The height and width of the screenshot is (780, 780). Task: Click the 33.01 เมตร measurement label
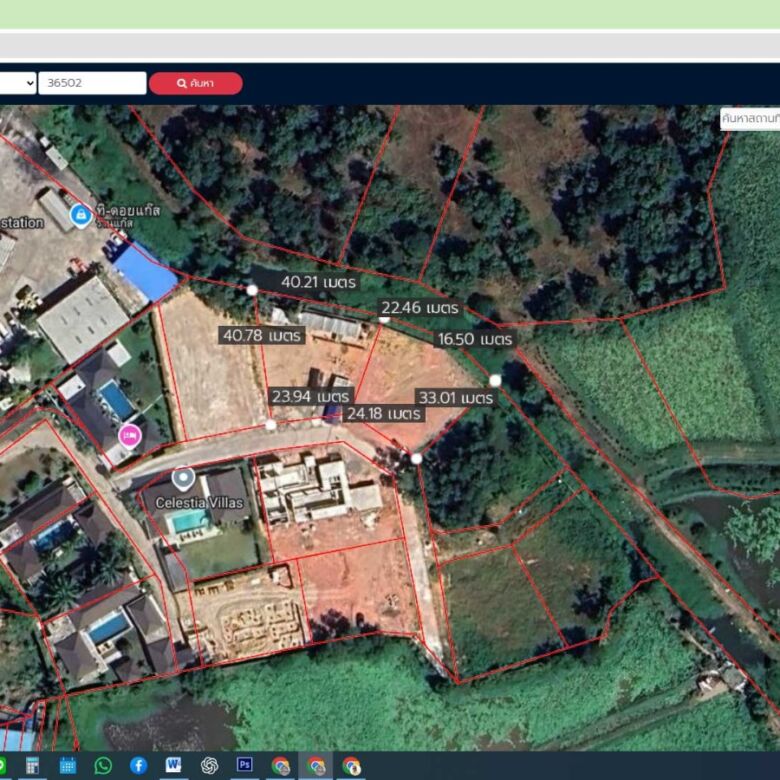[455, 398]
